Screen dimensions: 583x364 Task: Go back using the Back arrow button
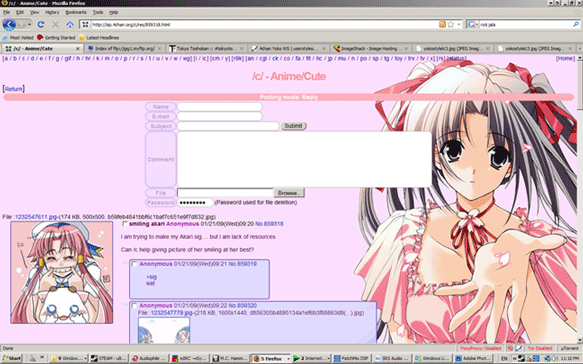[9, 25]
